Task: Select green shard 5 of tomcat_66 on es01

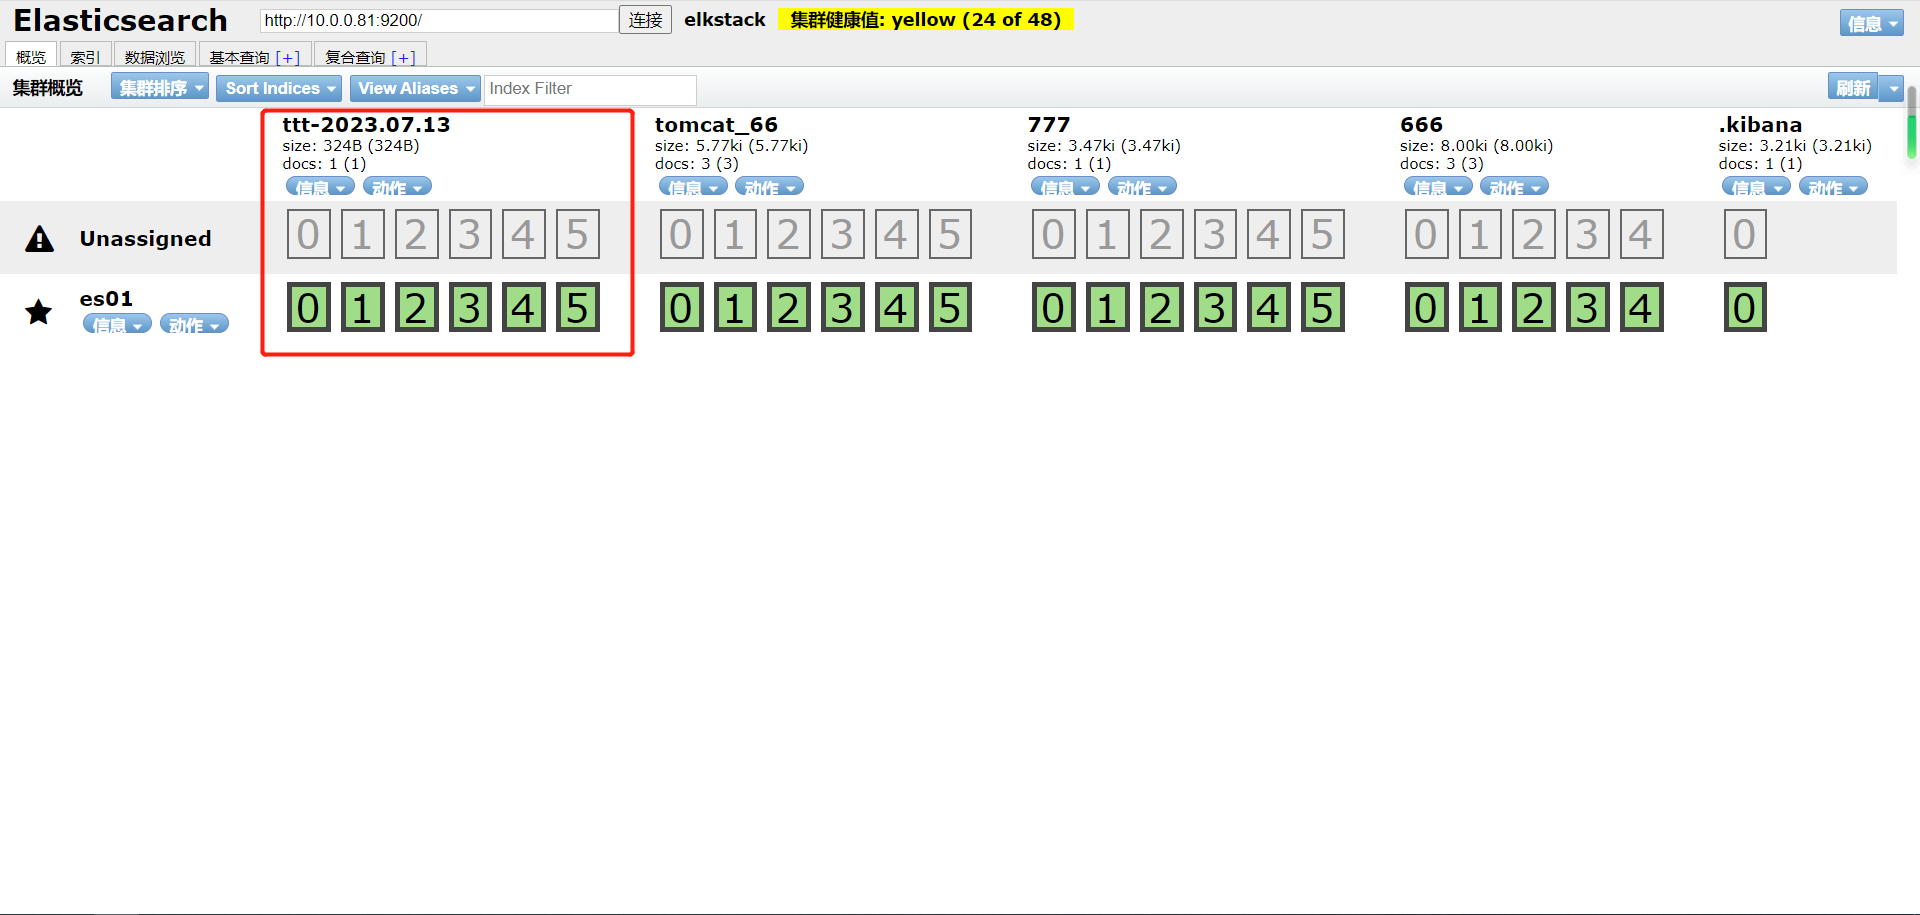Action: point(950,308)
